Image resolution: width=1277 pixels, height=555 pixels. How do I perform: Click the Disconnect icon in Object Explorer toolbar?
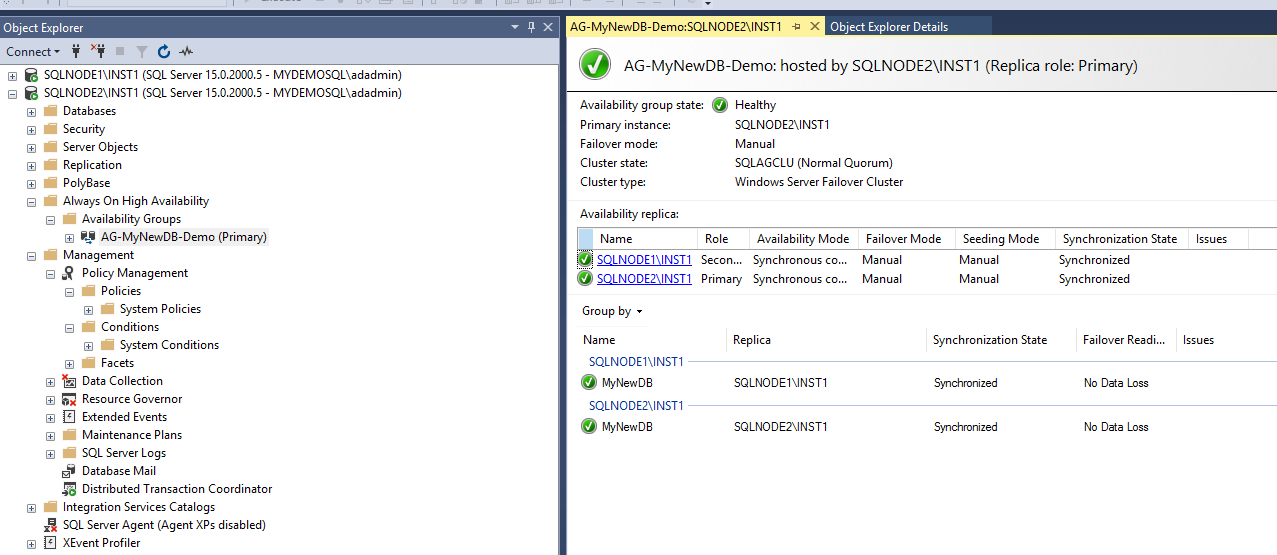point(98,51)
